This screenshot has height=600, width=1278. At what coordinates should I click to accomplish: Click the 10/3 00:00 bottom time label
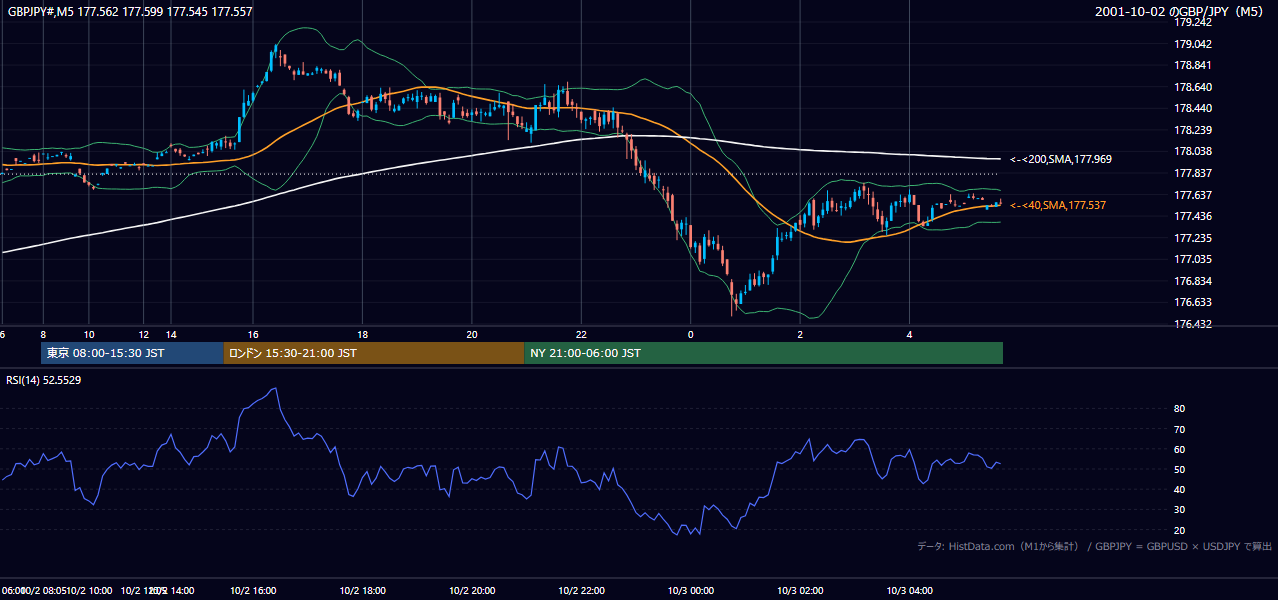691,591
